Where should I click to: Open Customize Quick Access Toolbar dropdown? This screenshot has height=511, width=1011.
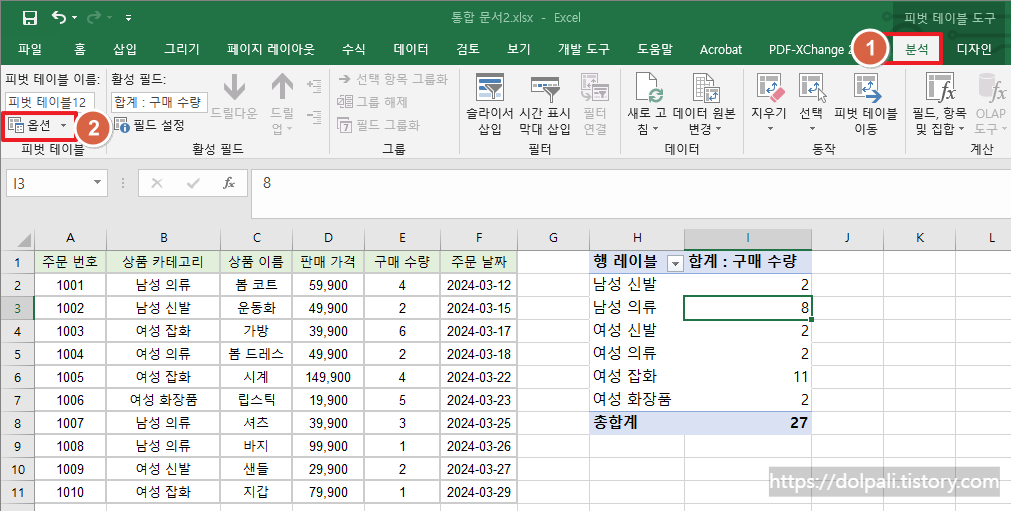click(129, 18)
